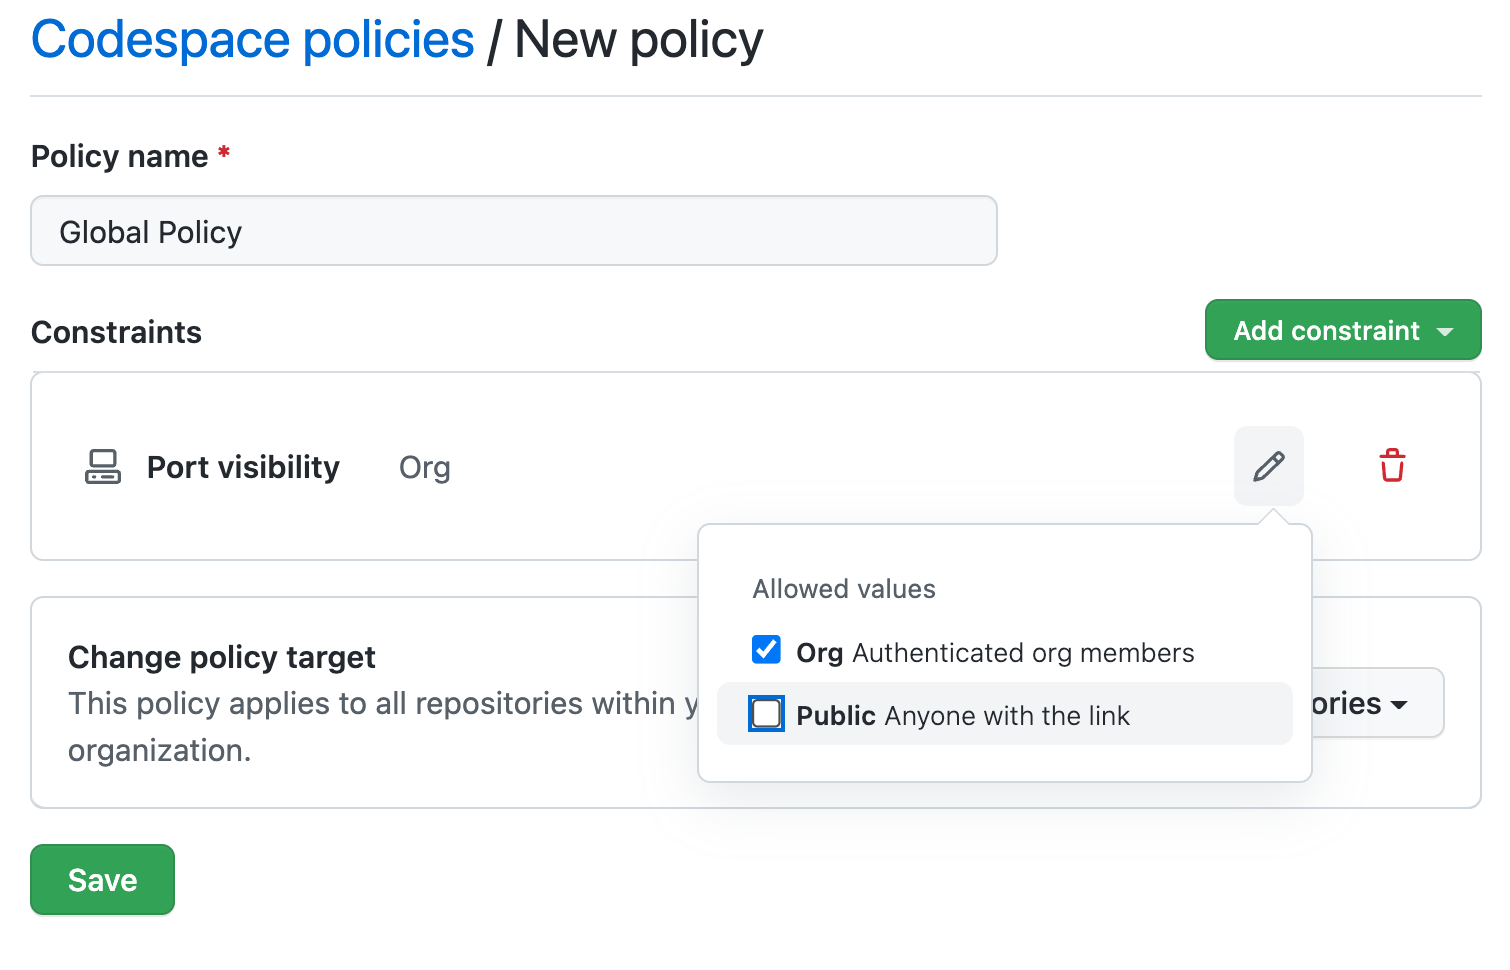
Task: Save the Global Policy
Action: pyautogui.click(x=102, y=879)
